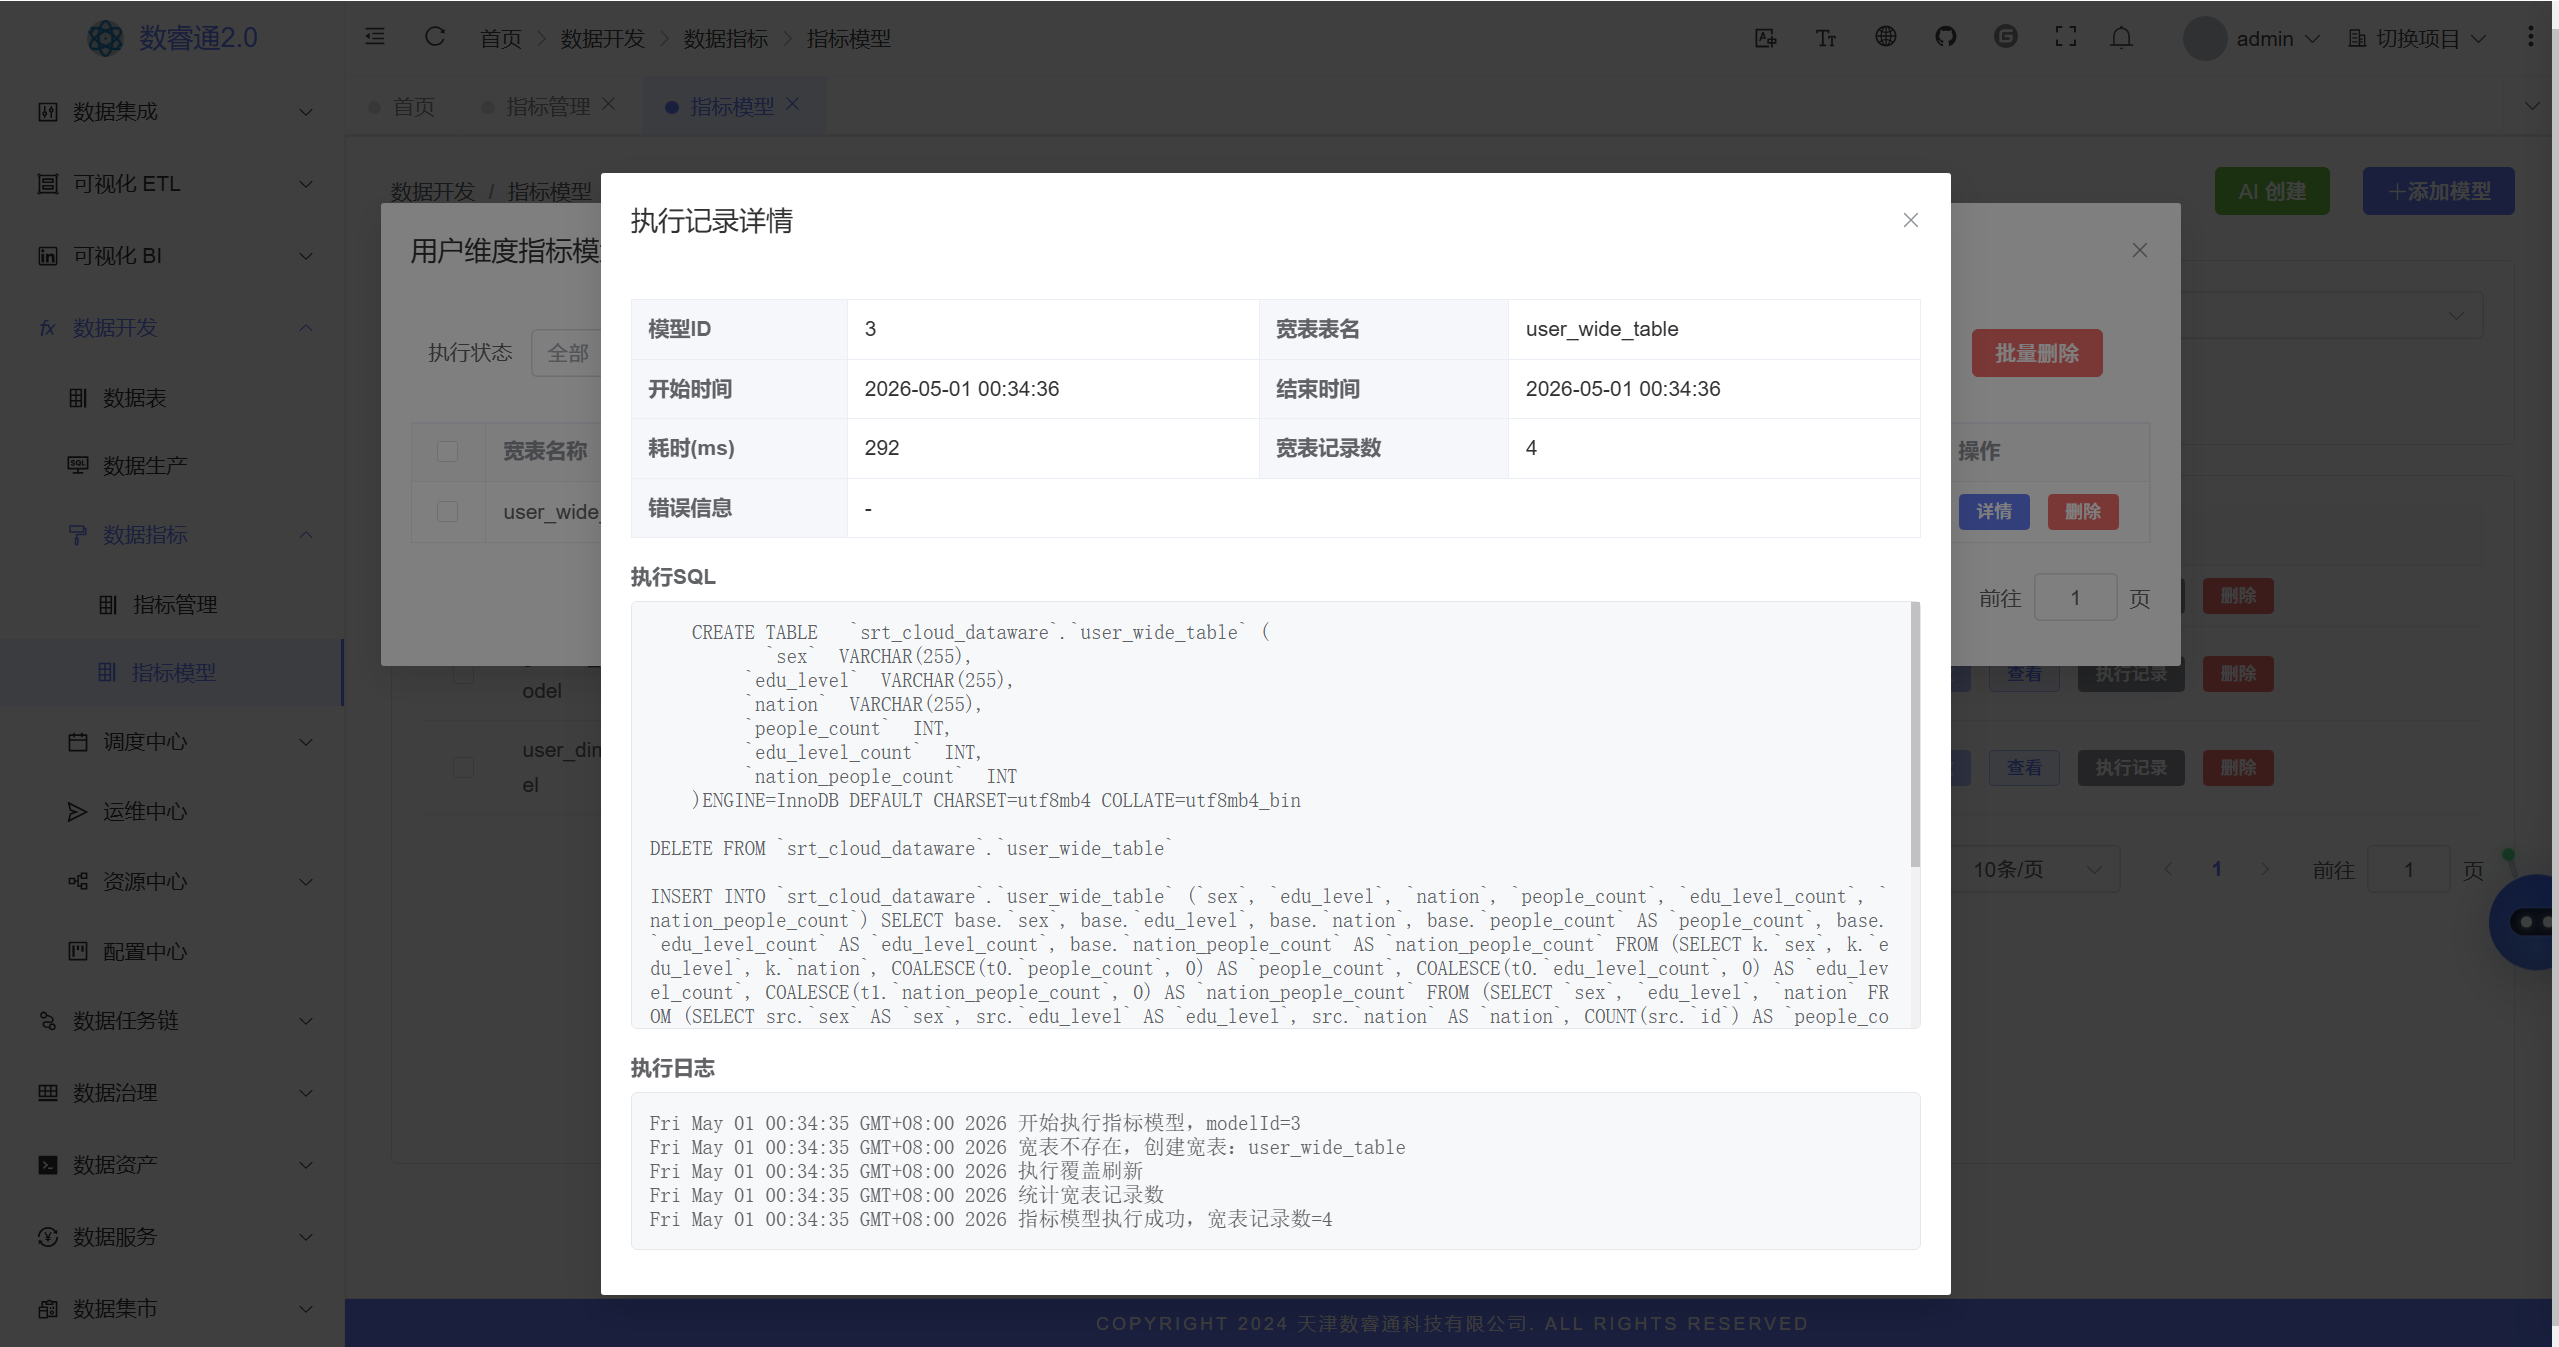This screenshot has height=1347, width=2559.
Task: Click the 数据生产 sidebar icon
Action: (77, 465)
